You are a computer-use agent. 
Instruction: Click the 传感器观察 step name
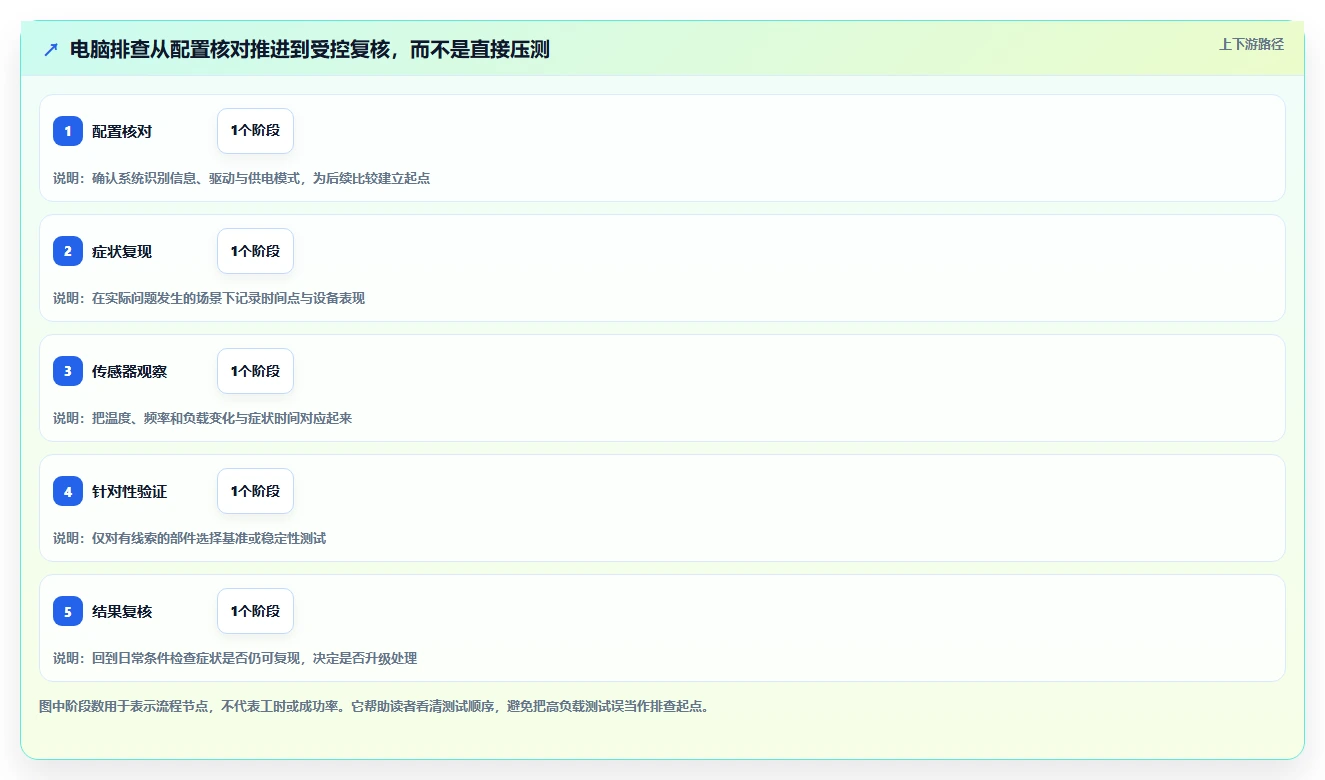[x=129, y=372]
